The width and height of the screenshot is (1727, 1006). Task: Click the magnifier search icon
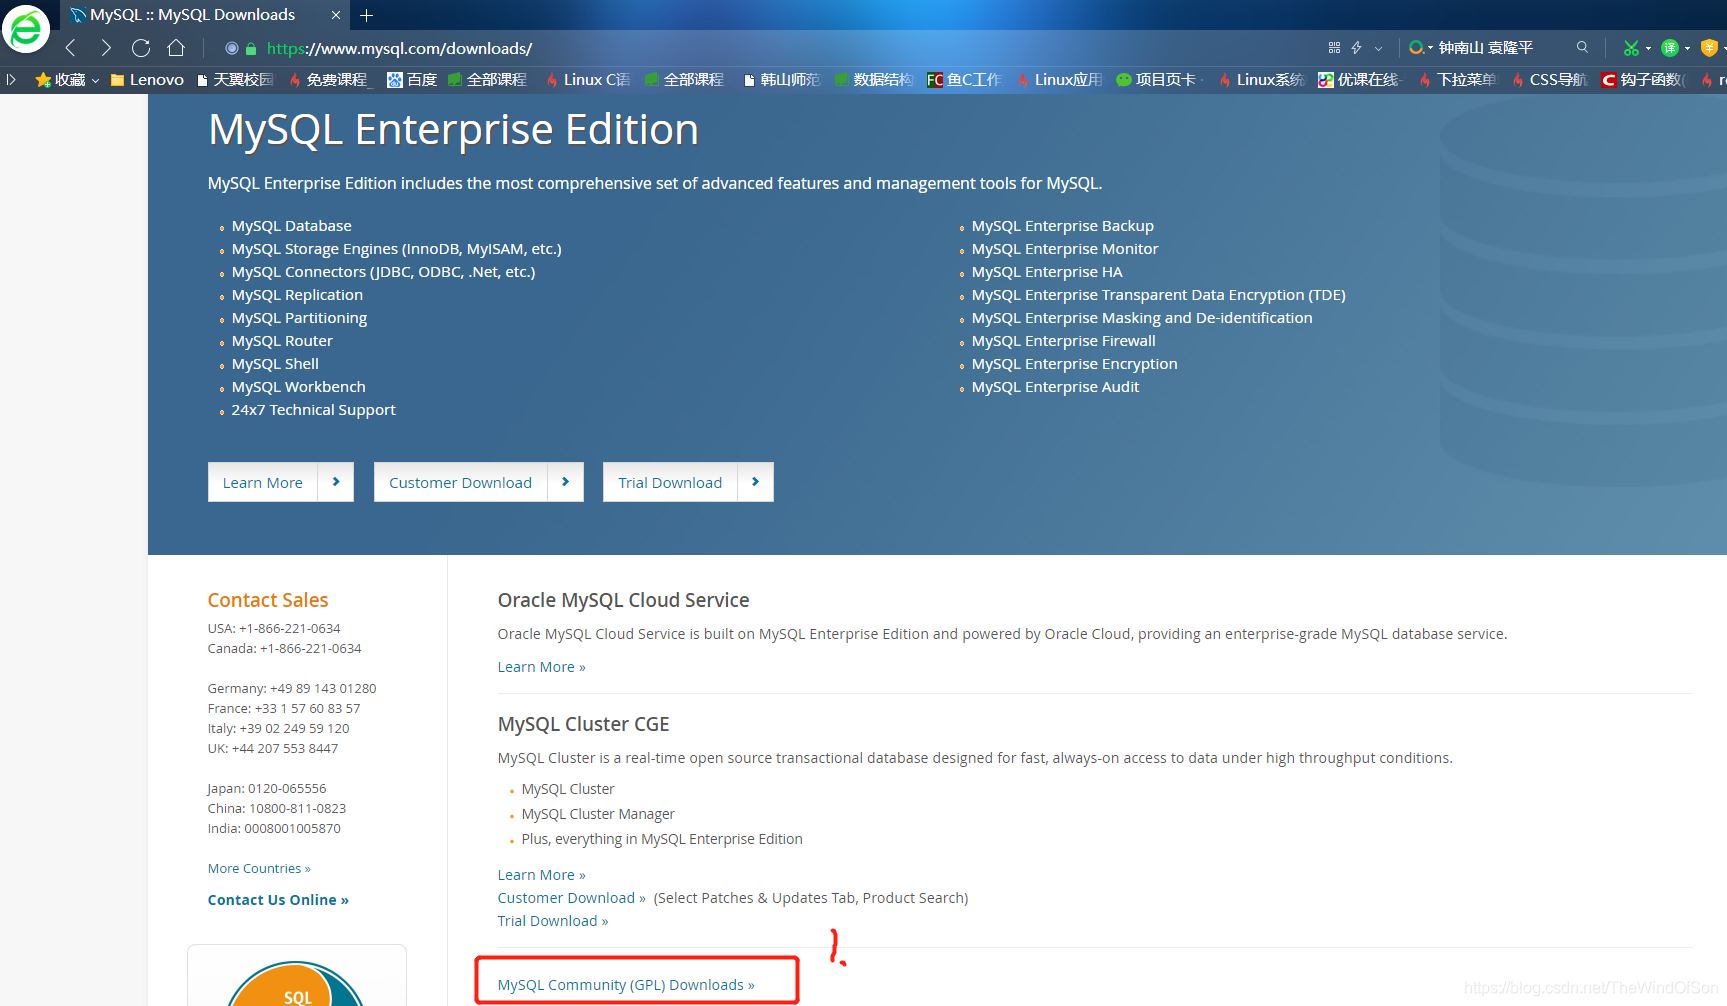(1582, 47)
